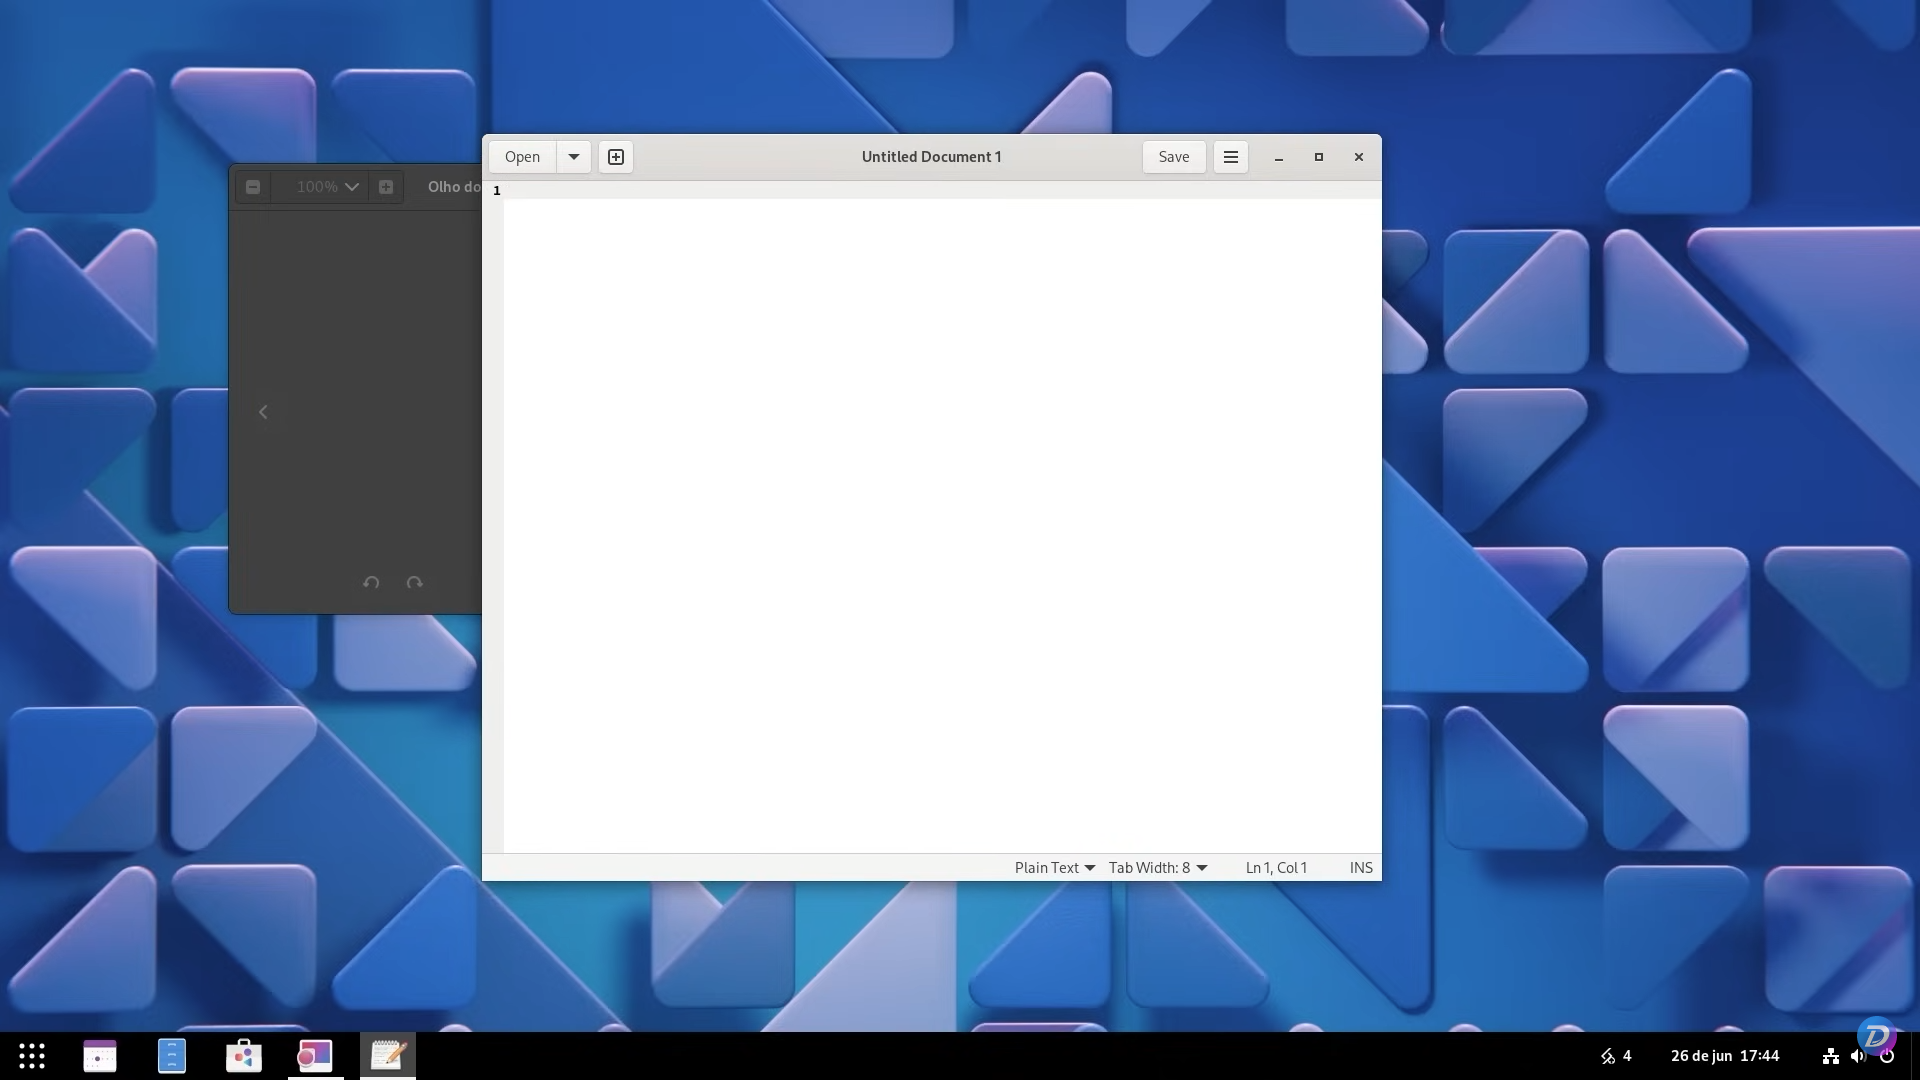Screen dimensions: 1920x1080
Task: Click the hamburger menu in the text editor
Action: tap(1229, 157)
